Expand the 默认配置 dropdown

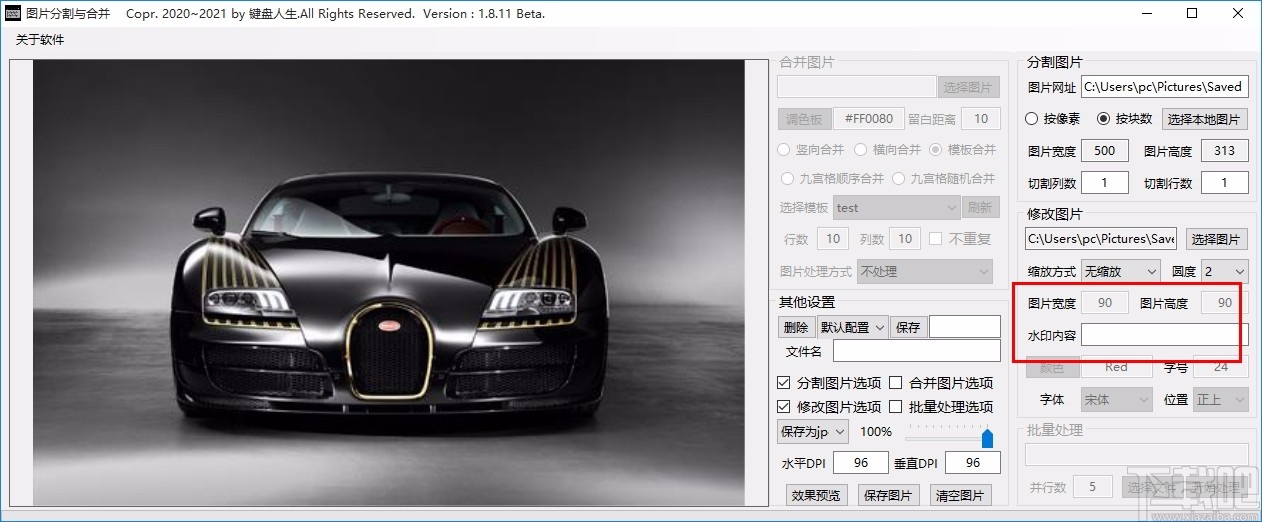point(852,327)
